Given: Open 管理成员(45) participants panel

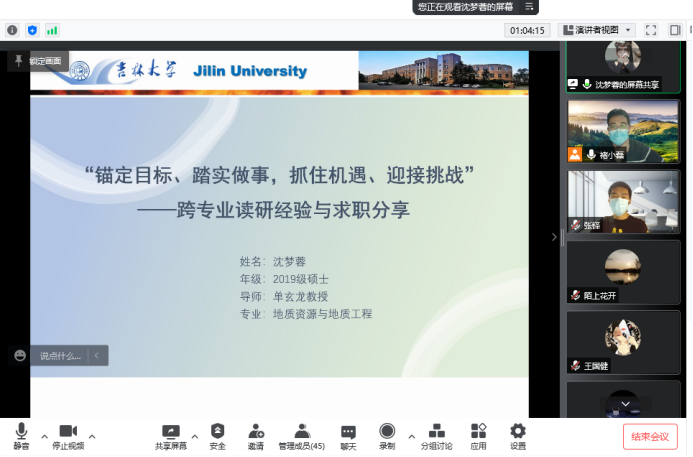Looking at the screenshot, I should 301,435.
